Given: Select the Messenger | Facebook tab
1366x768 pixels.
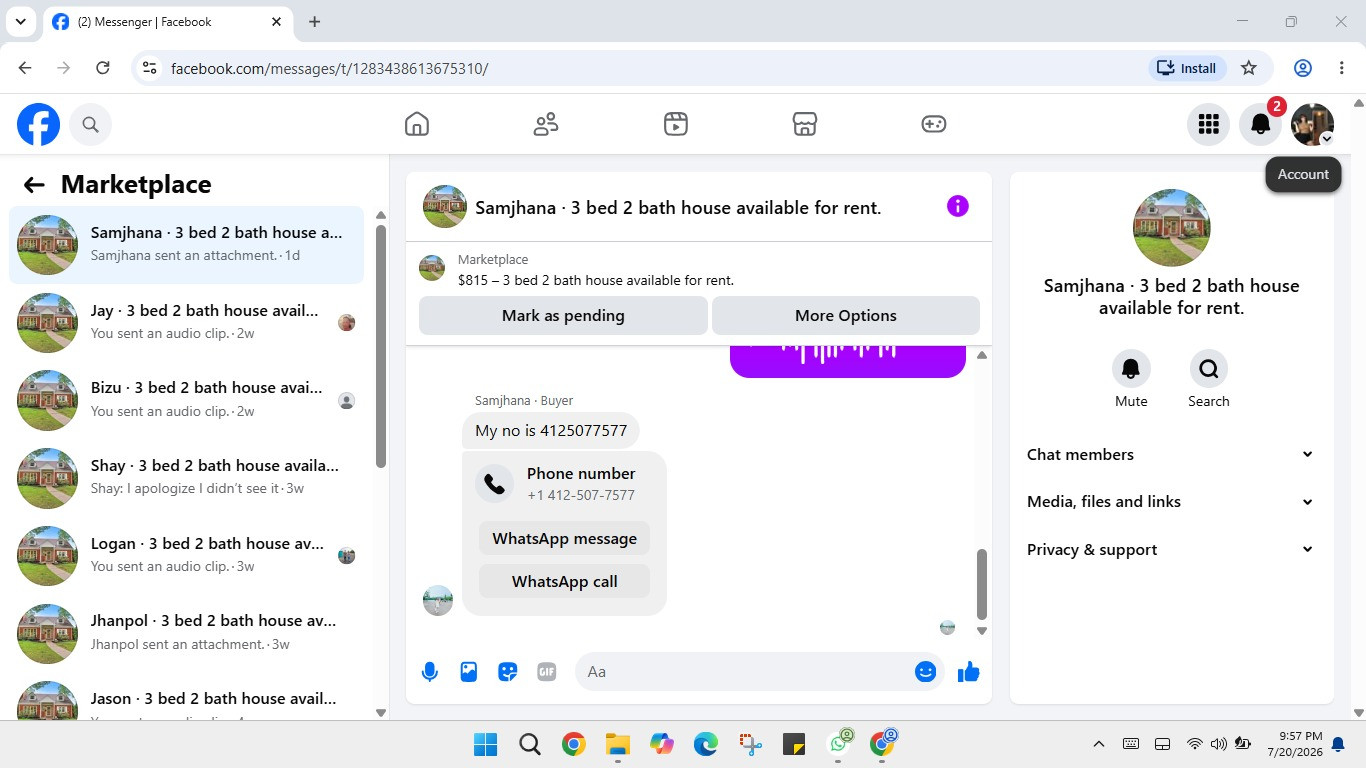Looking at the screenshot, I should (x=167, y=22).
